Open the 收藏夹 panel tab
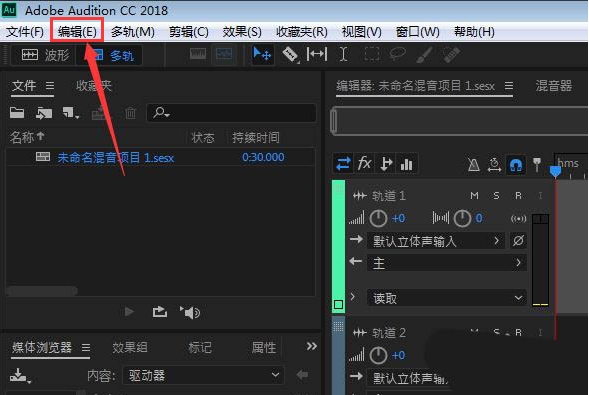589x395 pixels. click(x=94, y=86)
